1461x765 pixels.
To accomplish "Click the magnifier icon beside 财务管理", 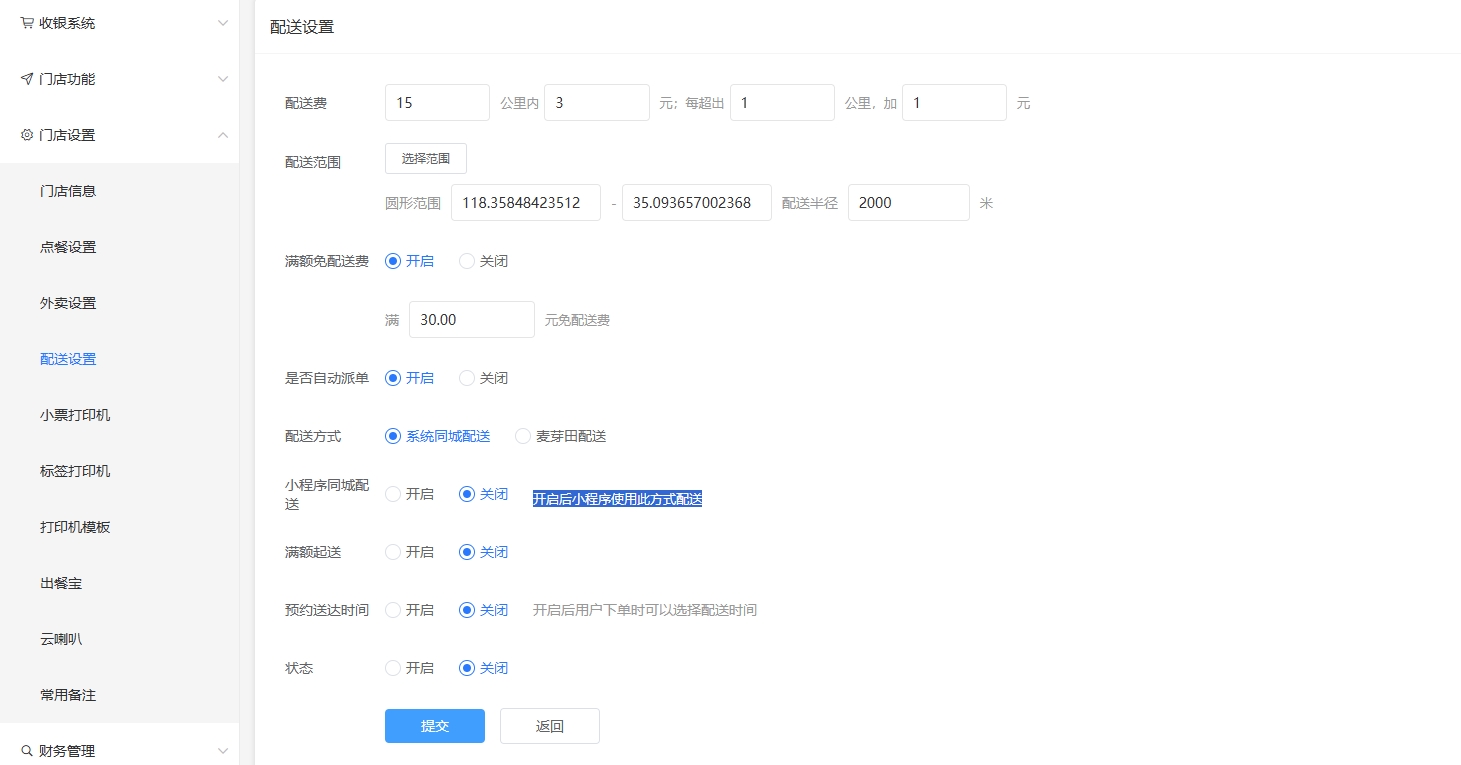I will pyautogui.click(x=27, y=751).
